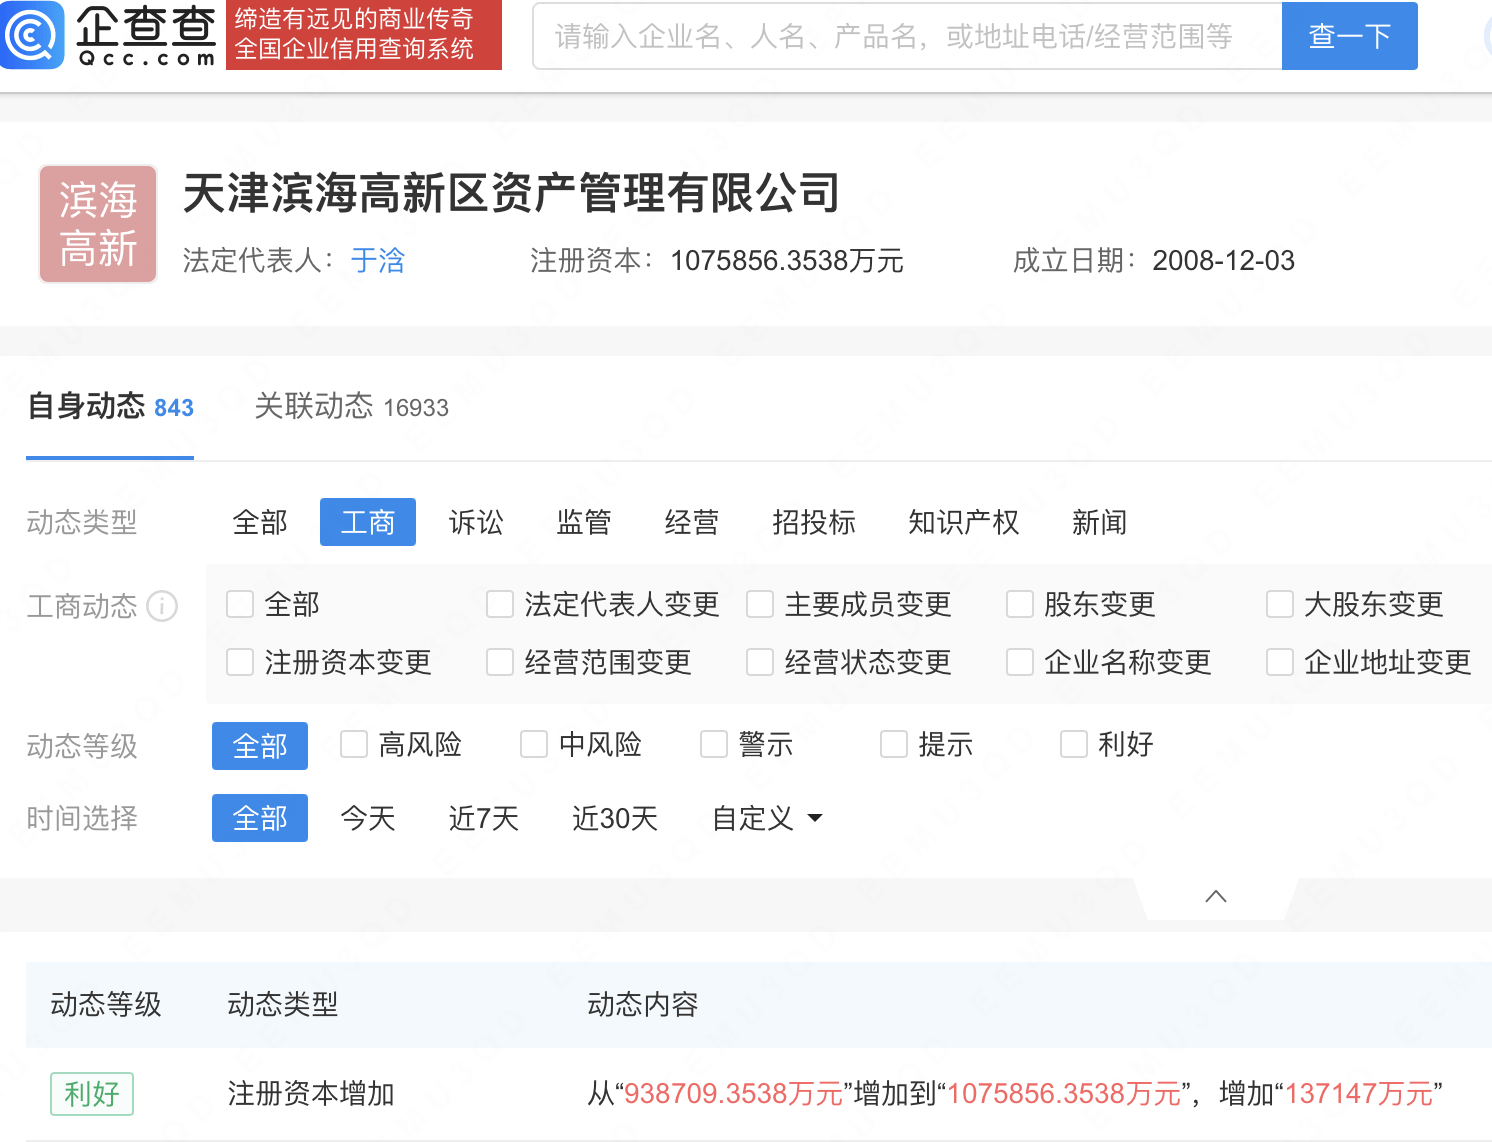The width and height of the screenshot is (1492, 1142).
Task: Click the 滨海高新 company logo badge
Action: click(97, 224)
